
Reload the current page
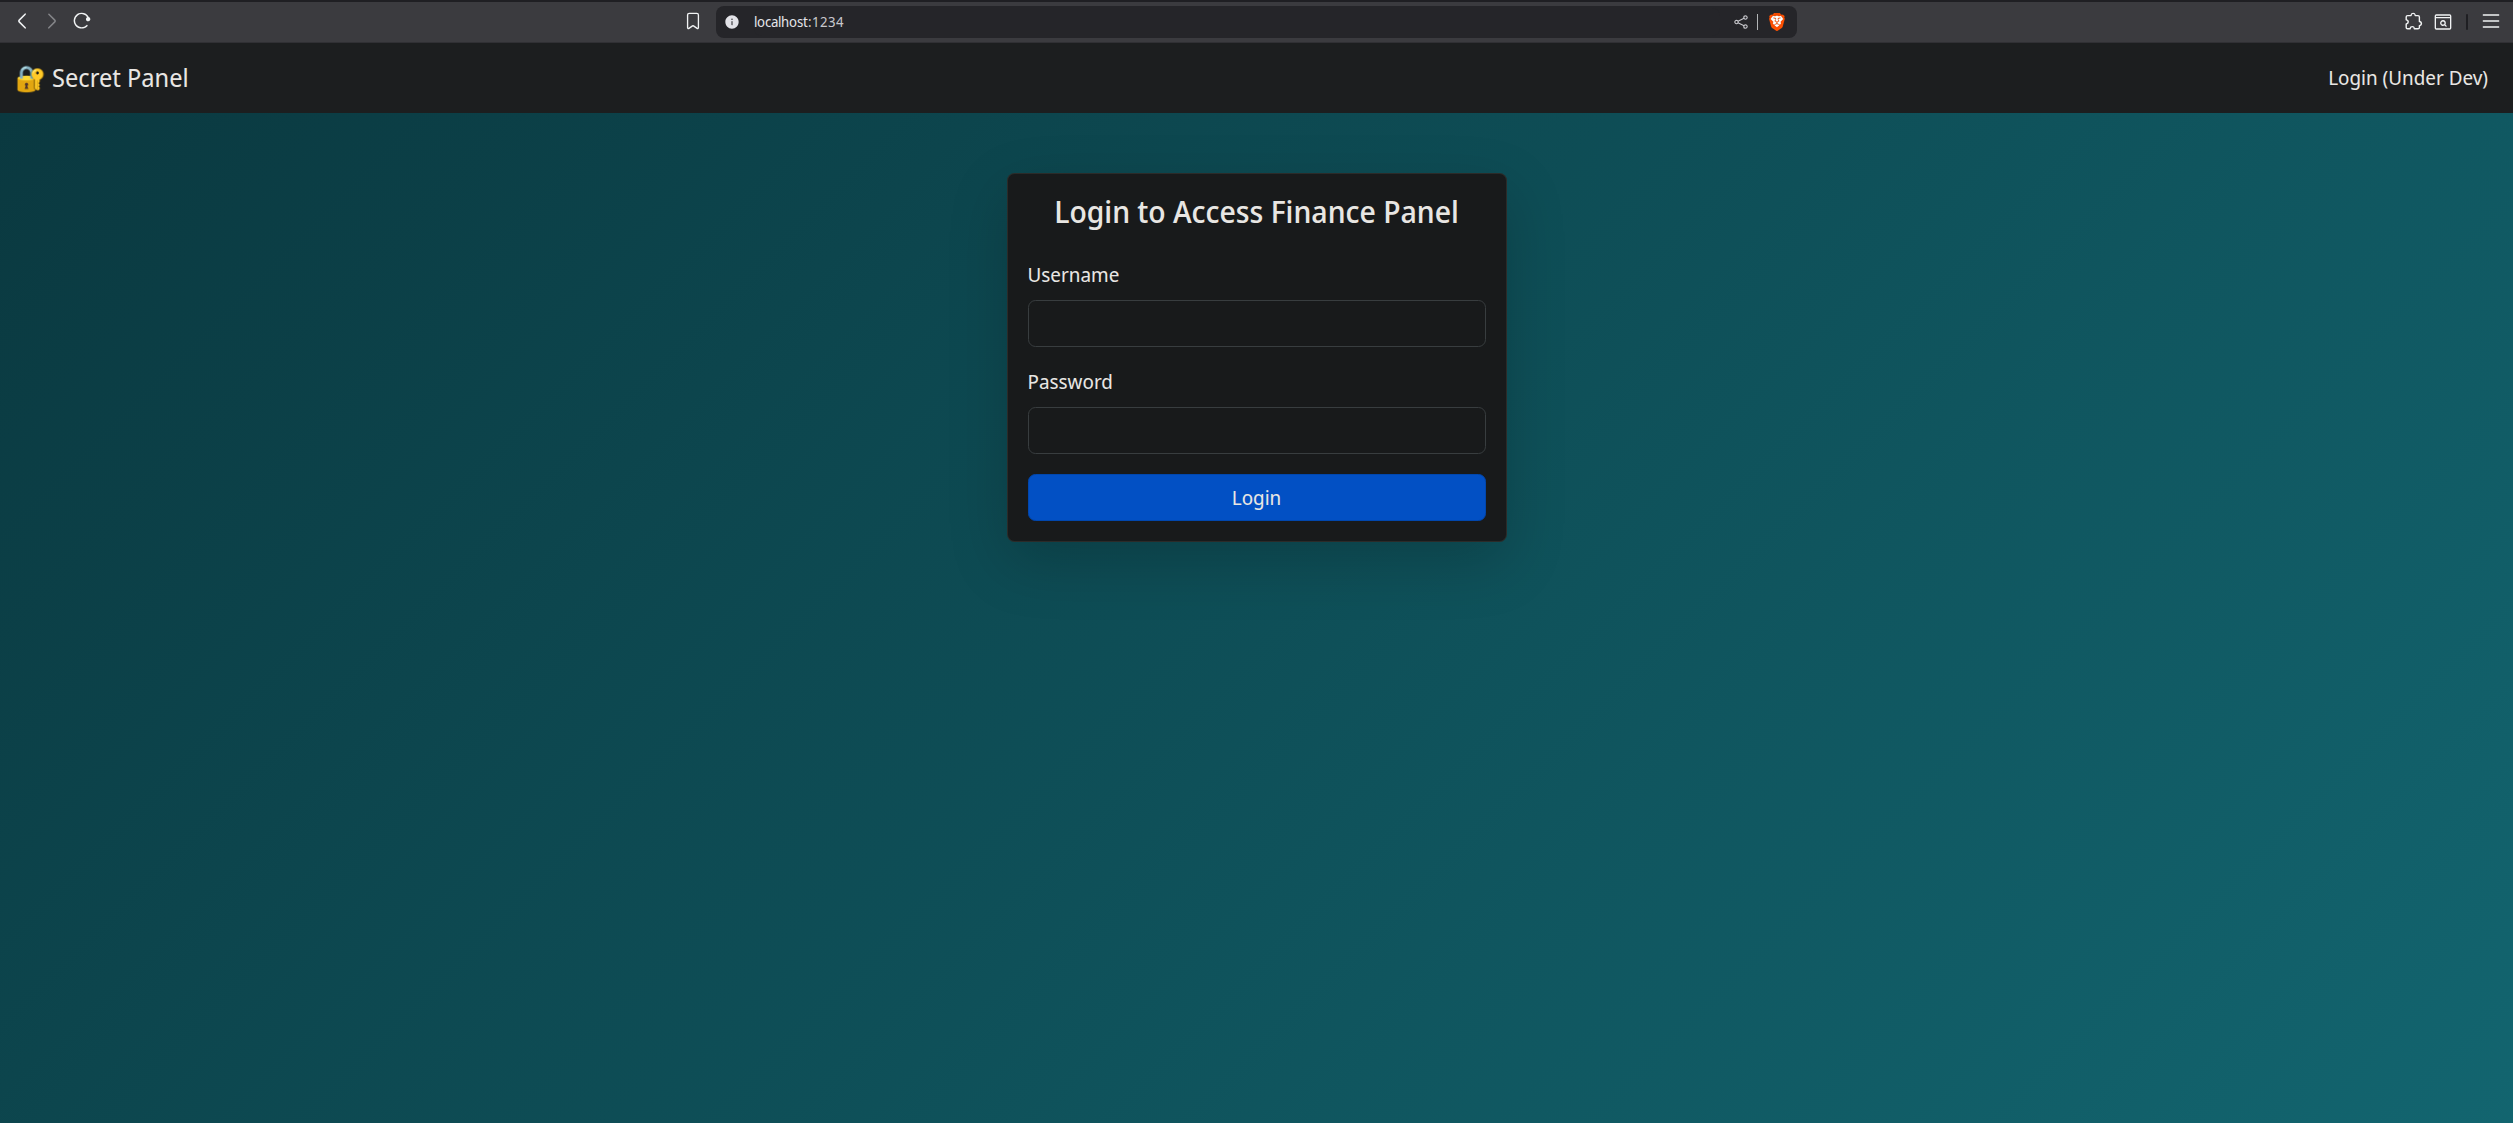(x=81, y=20)
